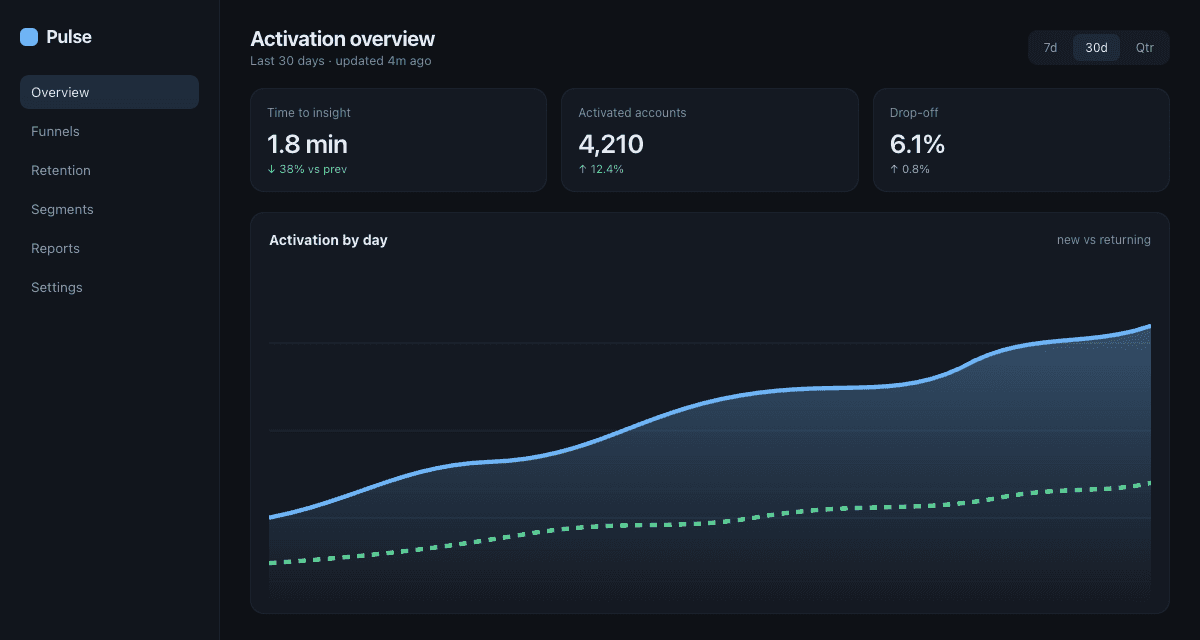Open the Overview sidebar item
Screen dimensions: 1200x640
coord(109,92)
